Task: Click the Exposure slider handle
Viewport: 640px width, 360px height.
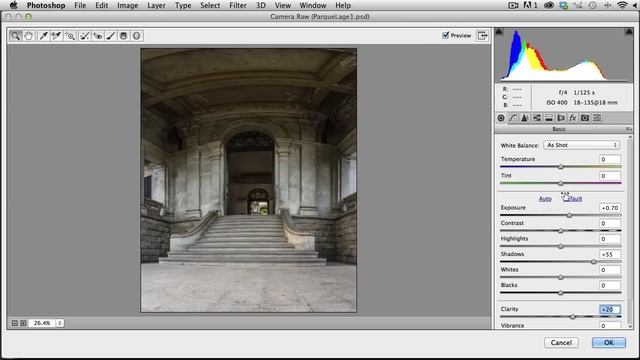Action: pyautogui.click(x=569, y=215)
